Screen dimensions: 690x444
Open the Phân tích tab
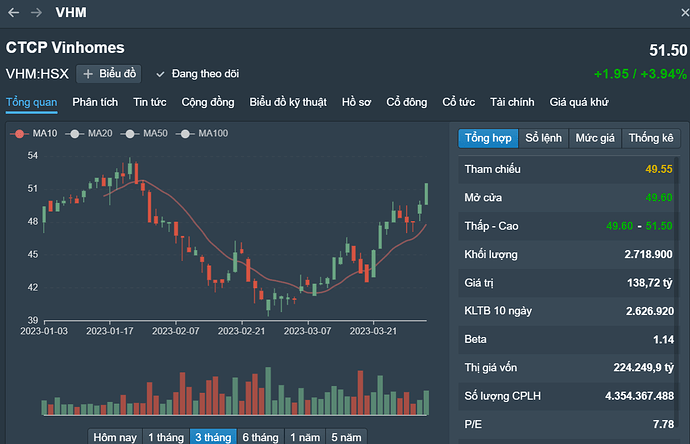[x=95, y=102]
